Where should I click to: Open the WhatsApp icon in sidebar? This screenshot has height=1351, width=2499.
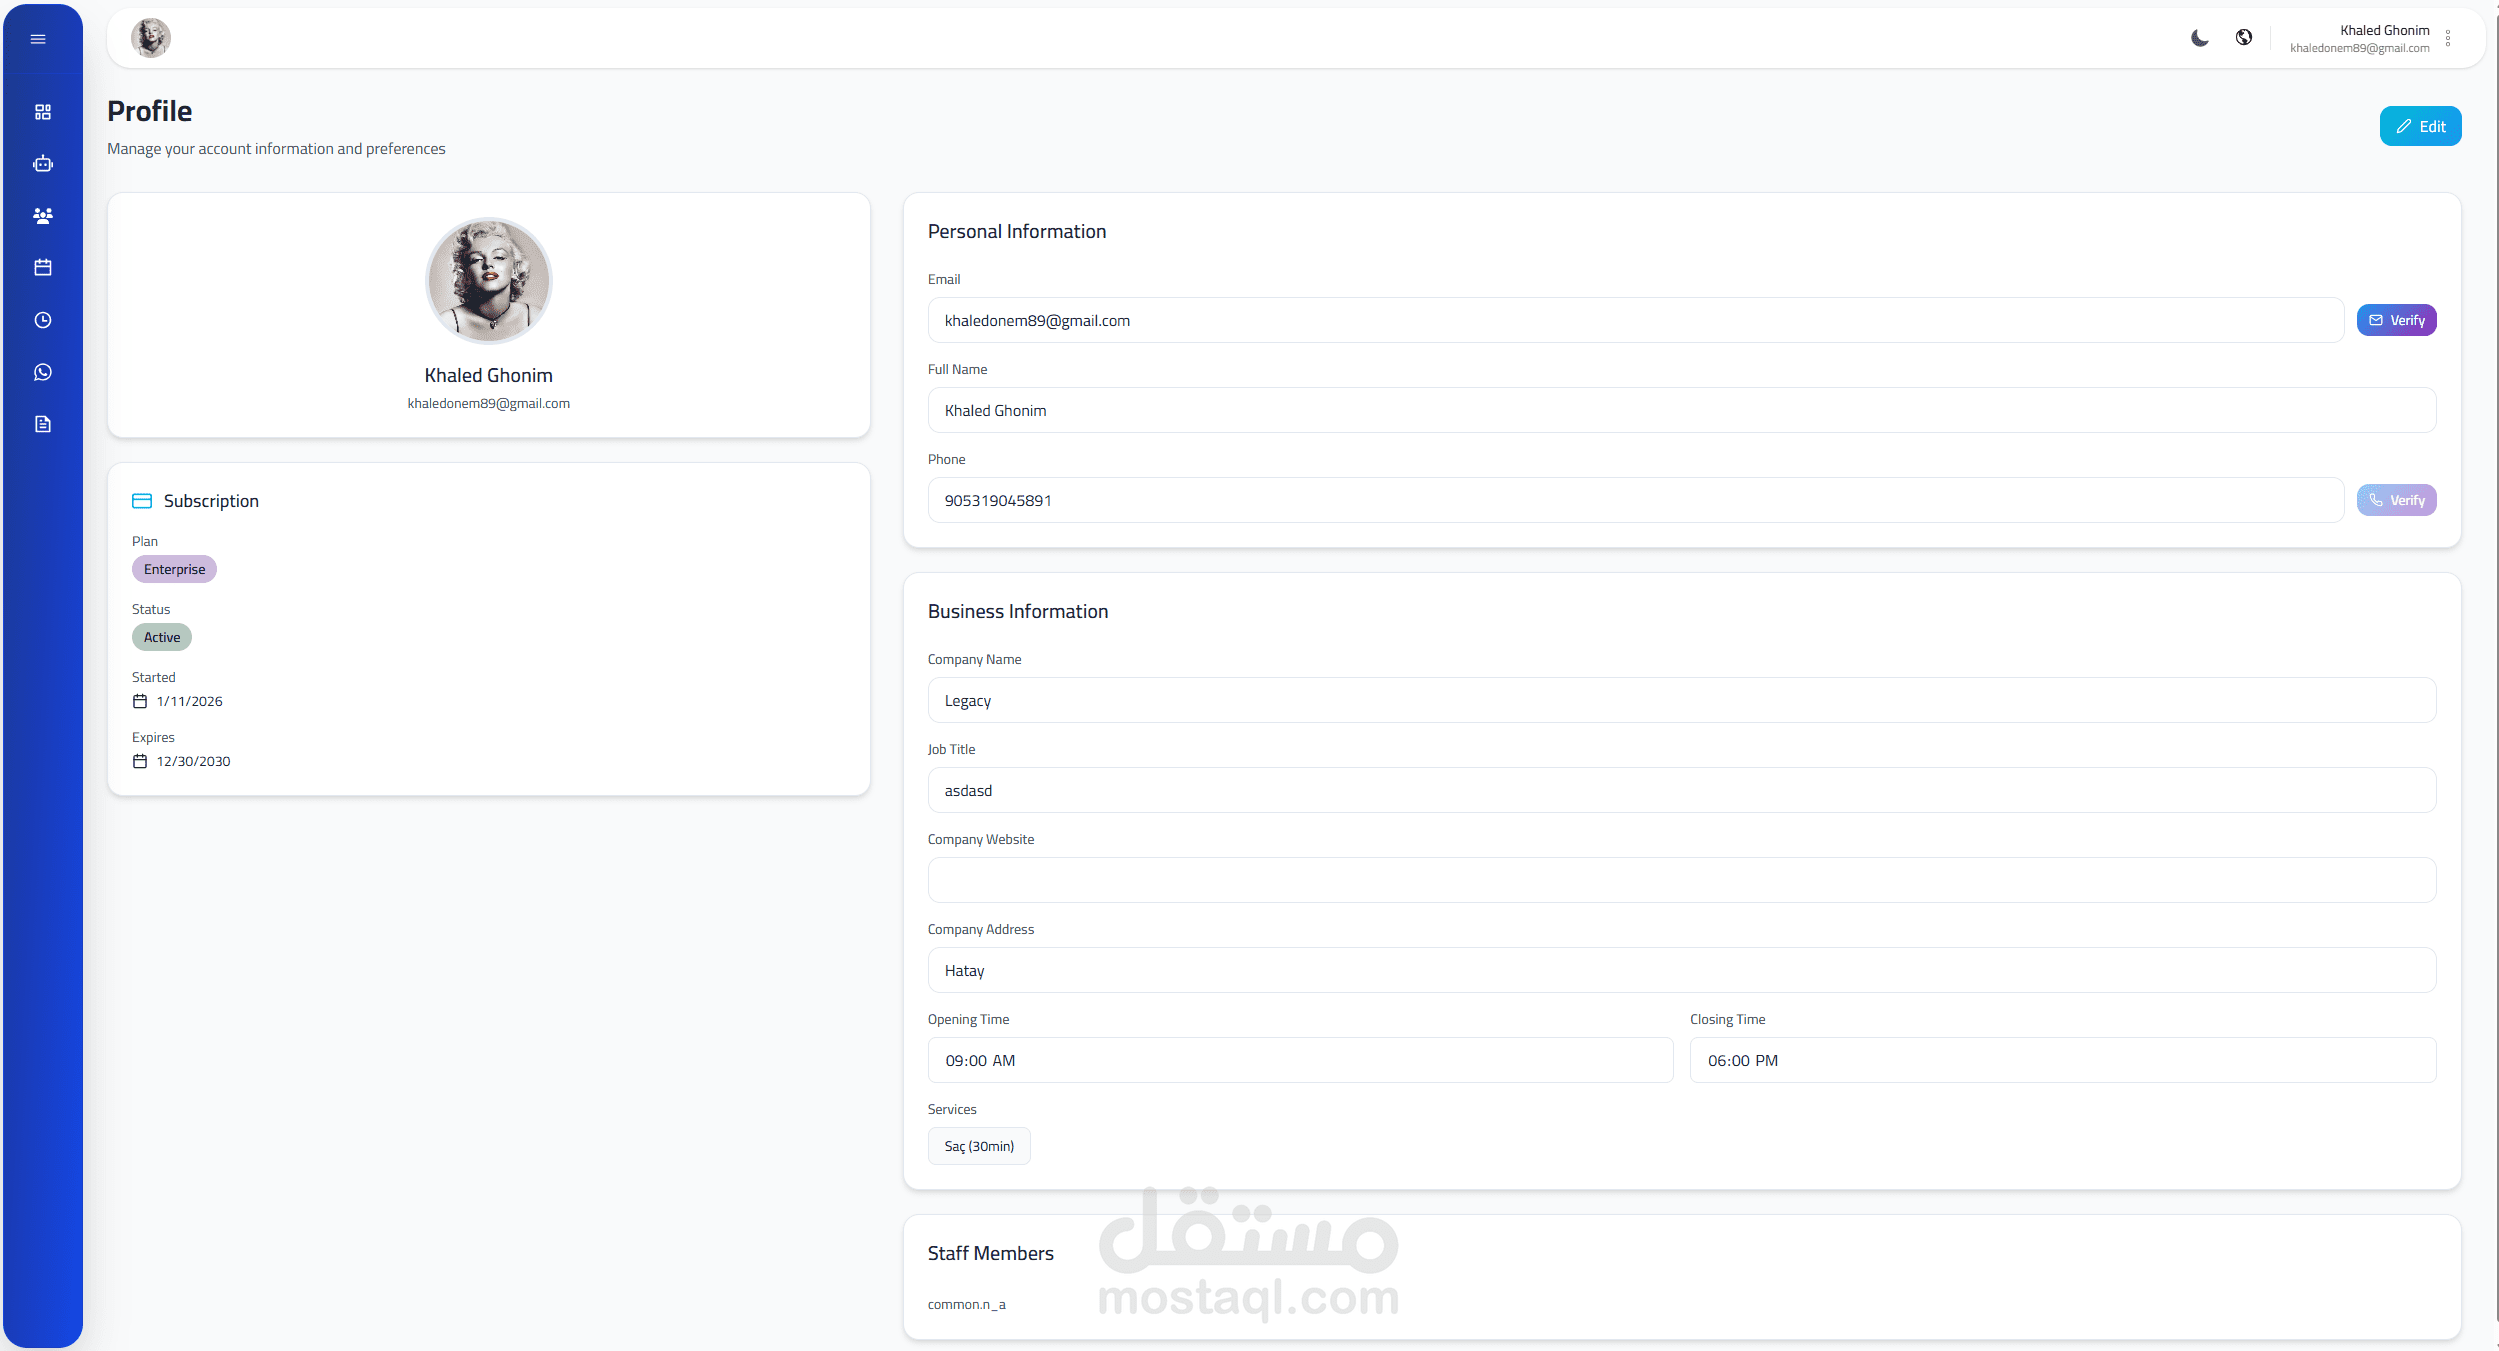tap(43, 372)
